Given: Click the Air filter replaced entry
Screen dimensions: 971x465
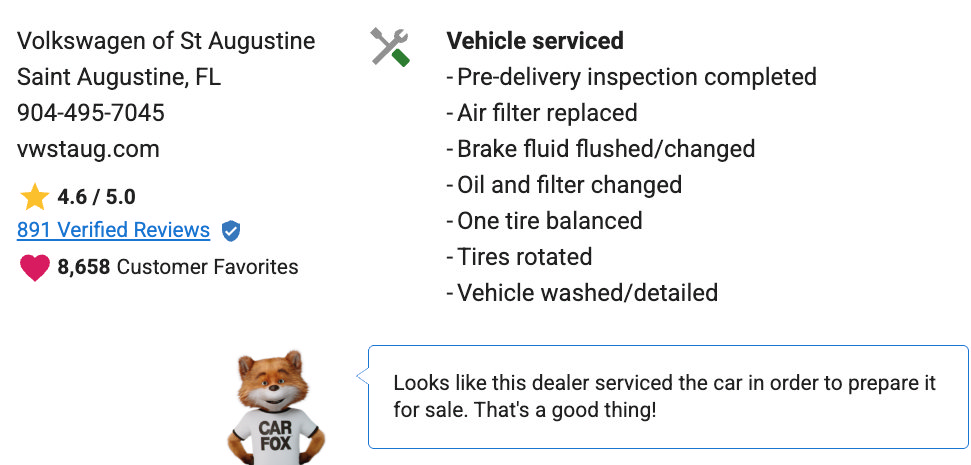Looking at the screenshot, I should (x=542, y=113).
